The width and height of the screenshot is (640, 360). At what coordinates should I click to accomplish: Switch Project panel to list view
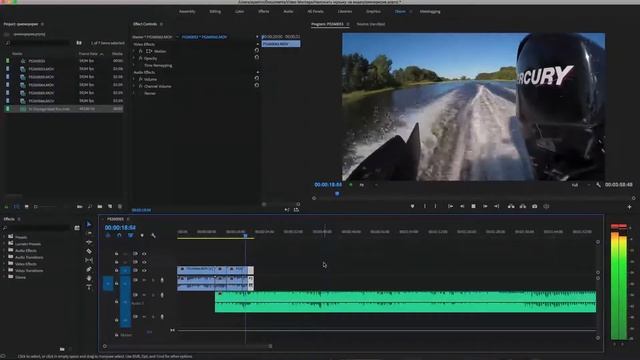coord(17,207)
